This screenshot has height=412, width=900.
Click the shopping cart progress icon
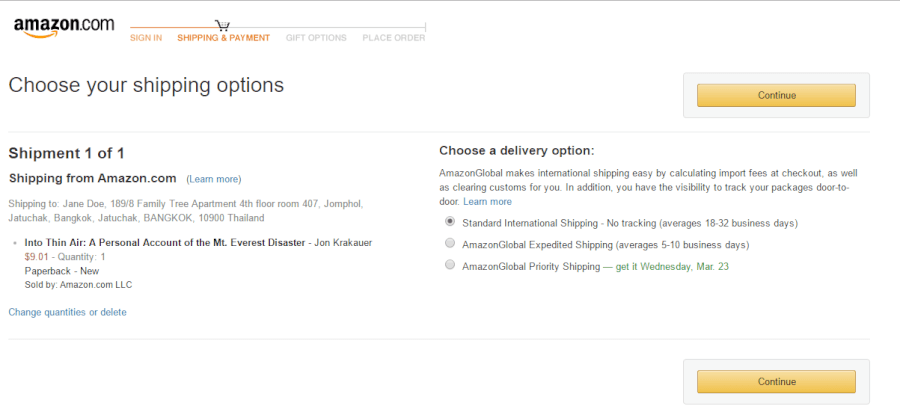(223, 25)
